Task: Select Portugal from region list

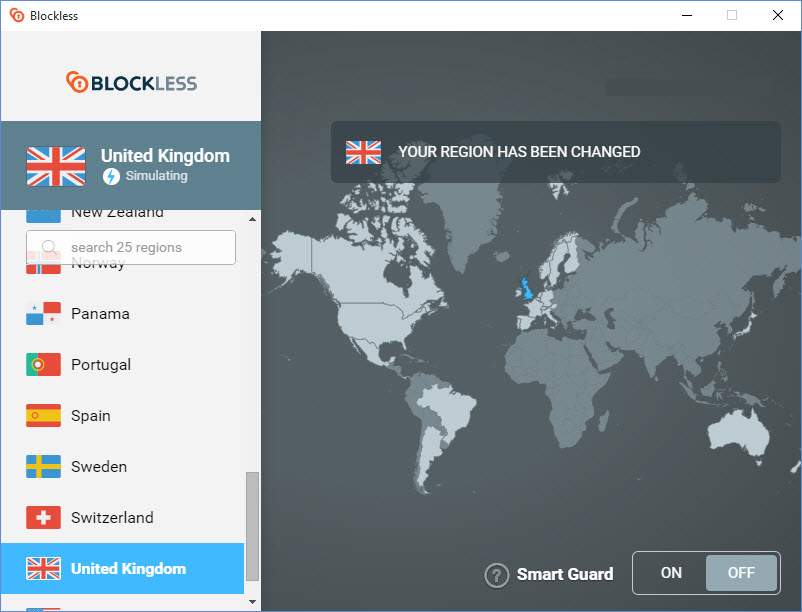Action: [123, 365]
